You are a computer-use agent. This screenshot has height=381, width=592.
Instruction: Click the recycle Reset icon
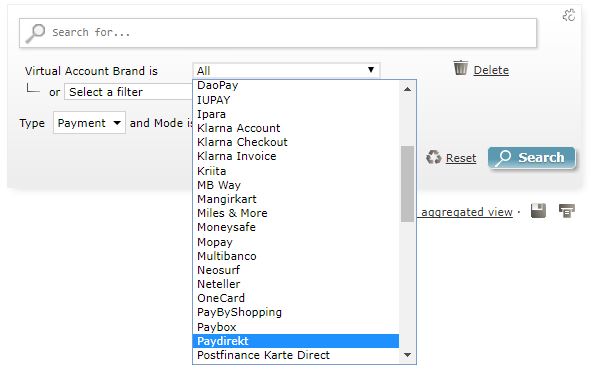[x=433, y=157]
